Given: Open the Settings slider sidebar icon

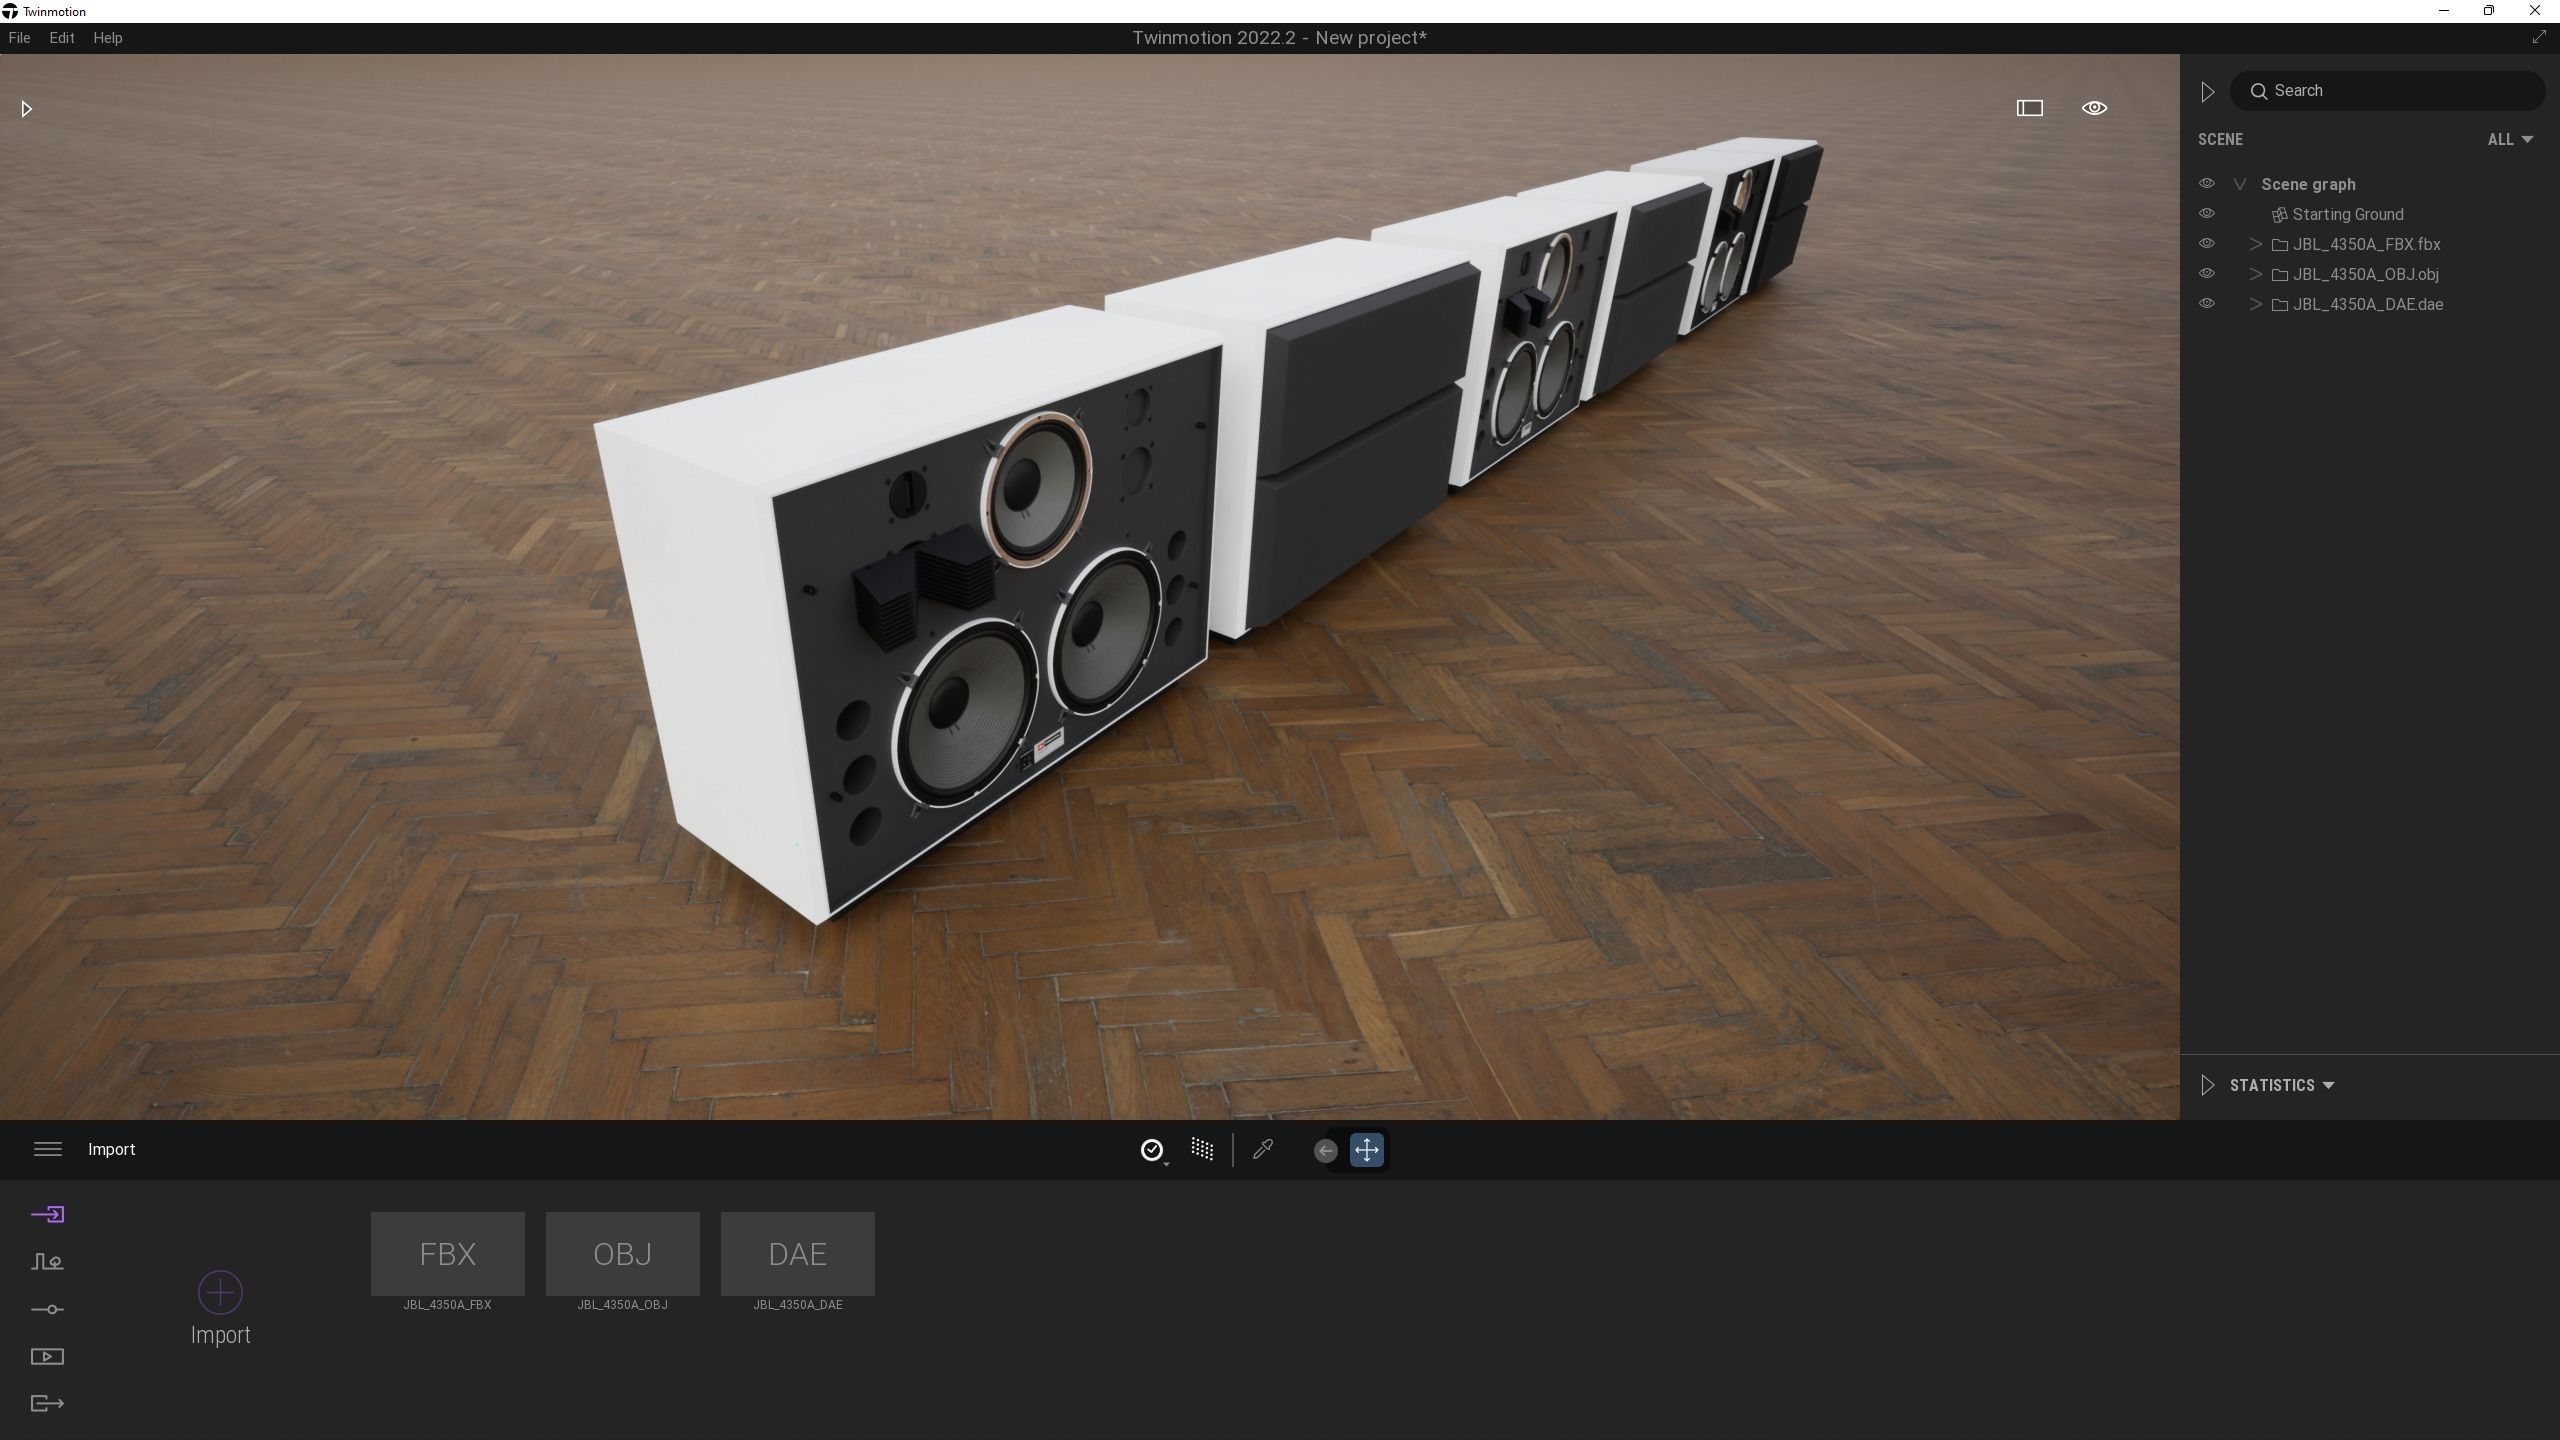Looking at the screenshot, I should [48, 1309].
